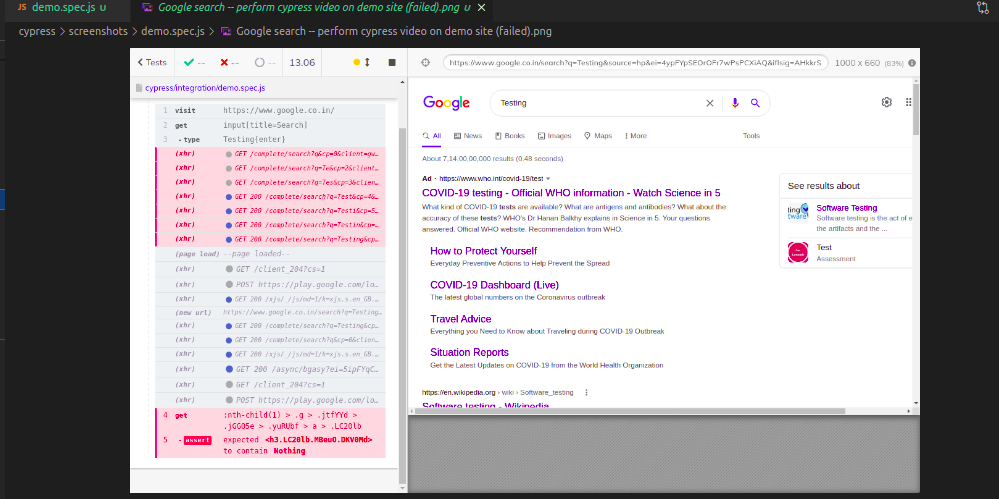Open the cypress/integration/demo.spec.js spec link
The height and width of the screenshot is (499, 999).
pyautogui.click(x=205, y=88)
